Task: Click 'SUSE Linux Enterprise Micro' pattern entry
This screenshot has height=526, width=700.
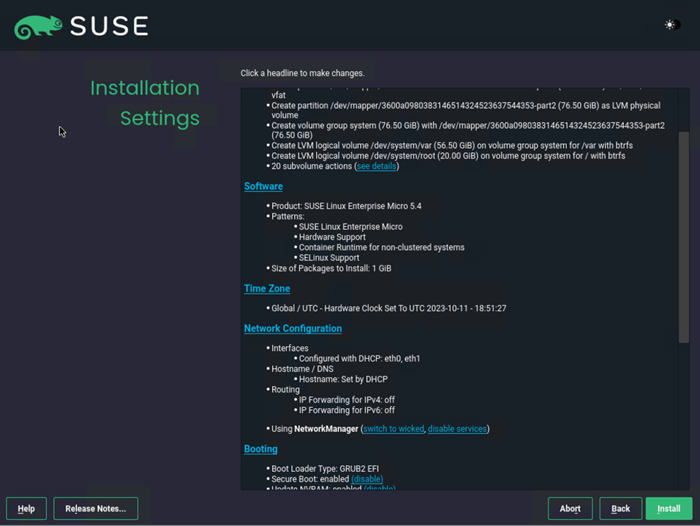Action: [x=350, y=227]
